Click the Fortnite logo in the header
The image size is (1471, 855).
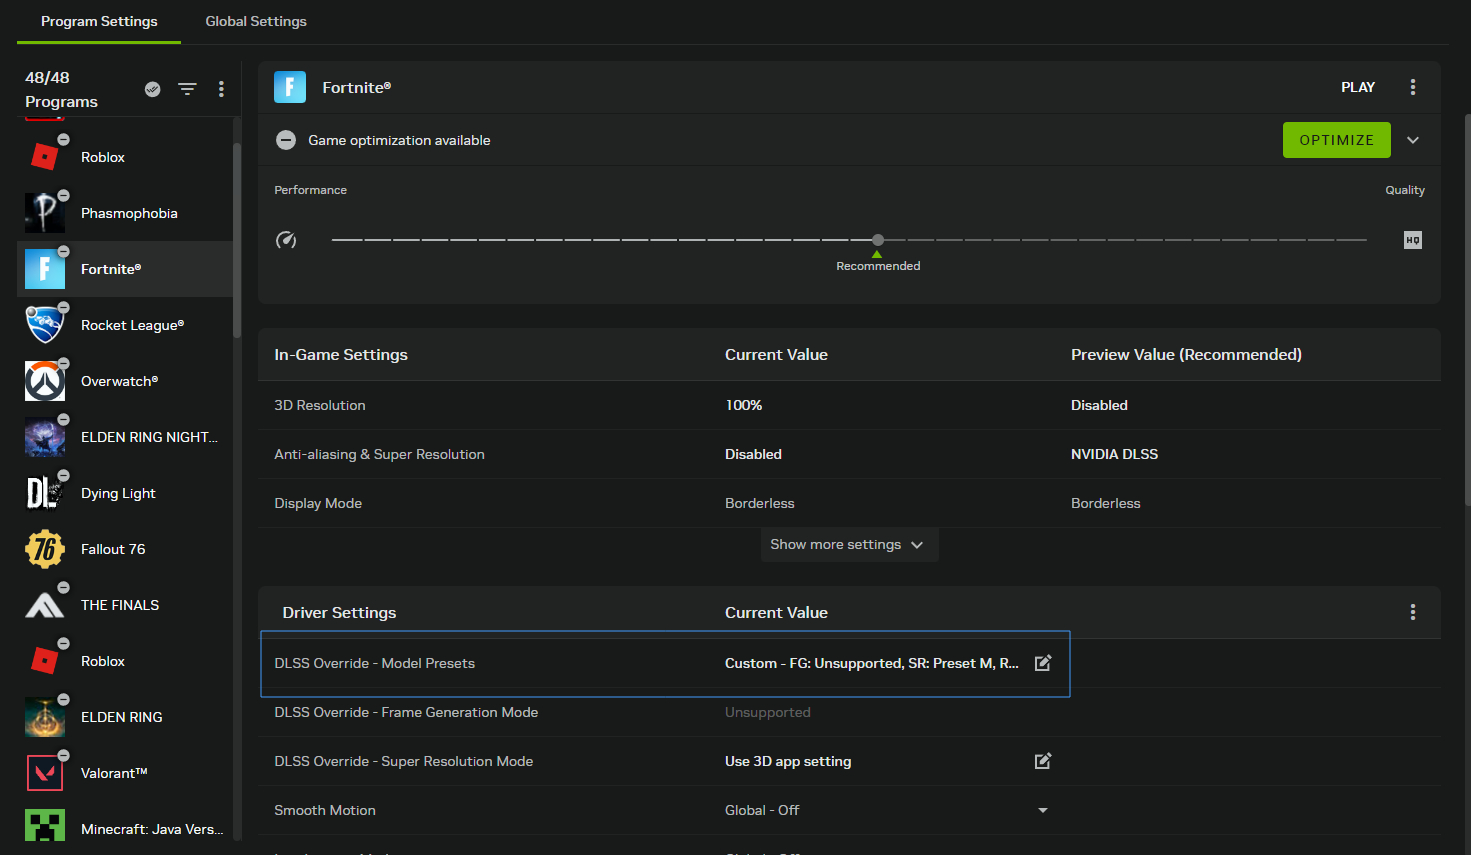pyautogui.click(x=290, y=87)
